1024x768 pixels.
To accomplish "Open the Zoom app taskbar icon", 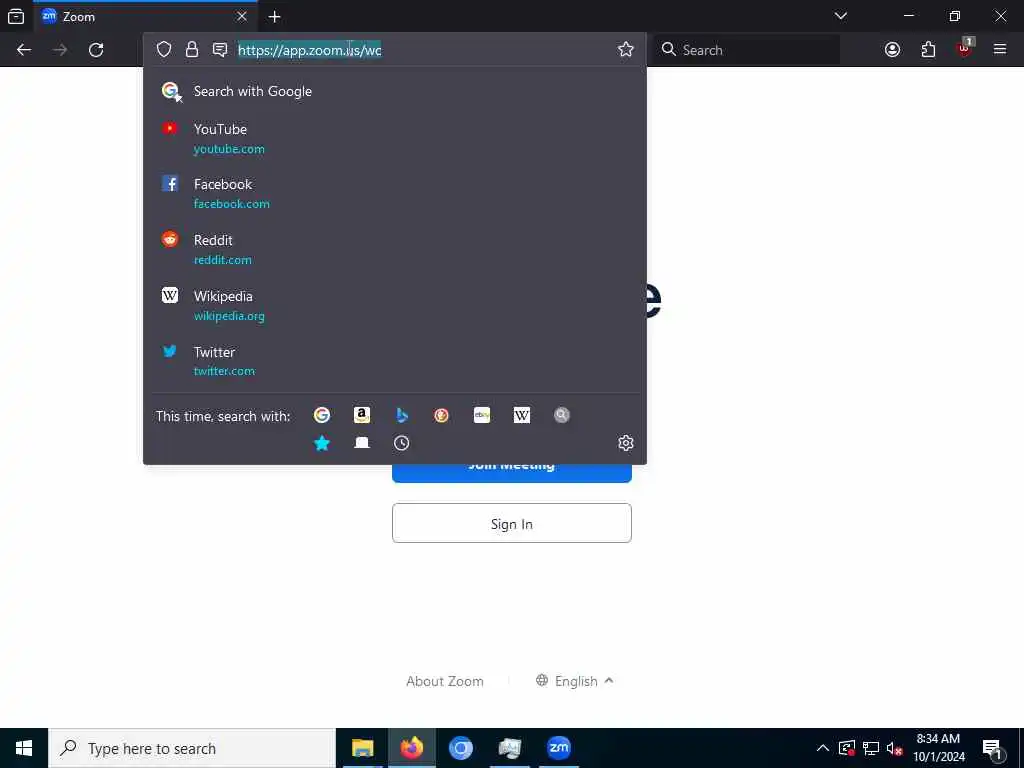I will tap(559, 748).
